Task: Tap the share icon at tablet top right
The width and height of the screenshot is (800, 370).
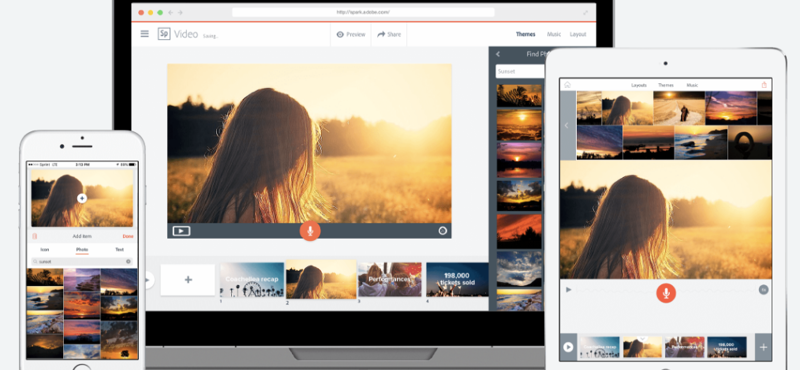Action: [x=764, y=85]
